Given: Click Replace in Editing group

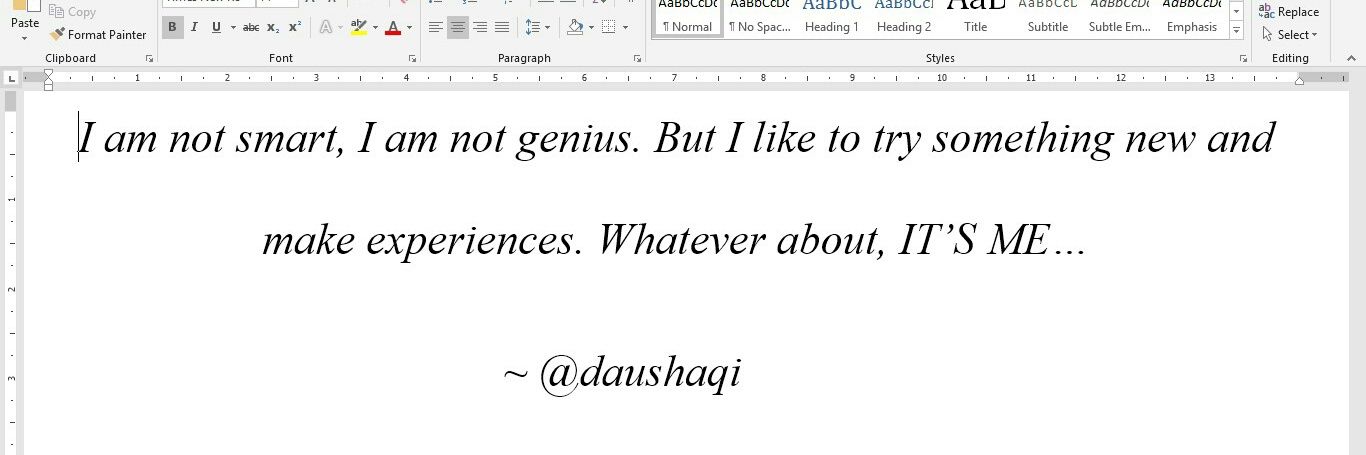Looking at the screenshot, I should 1290,12.
